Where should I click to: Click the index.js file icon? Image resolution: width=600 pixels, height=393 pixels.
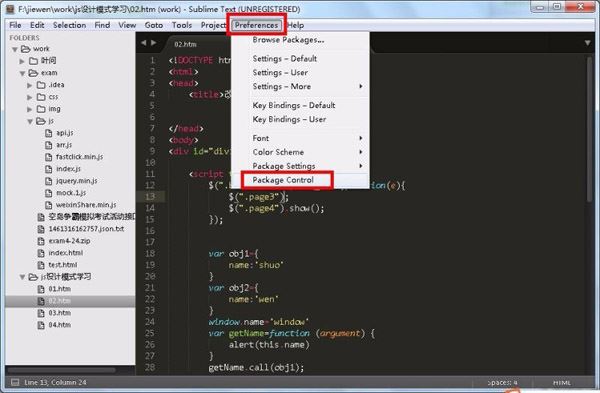pos(49,169)
